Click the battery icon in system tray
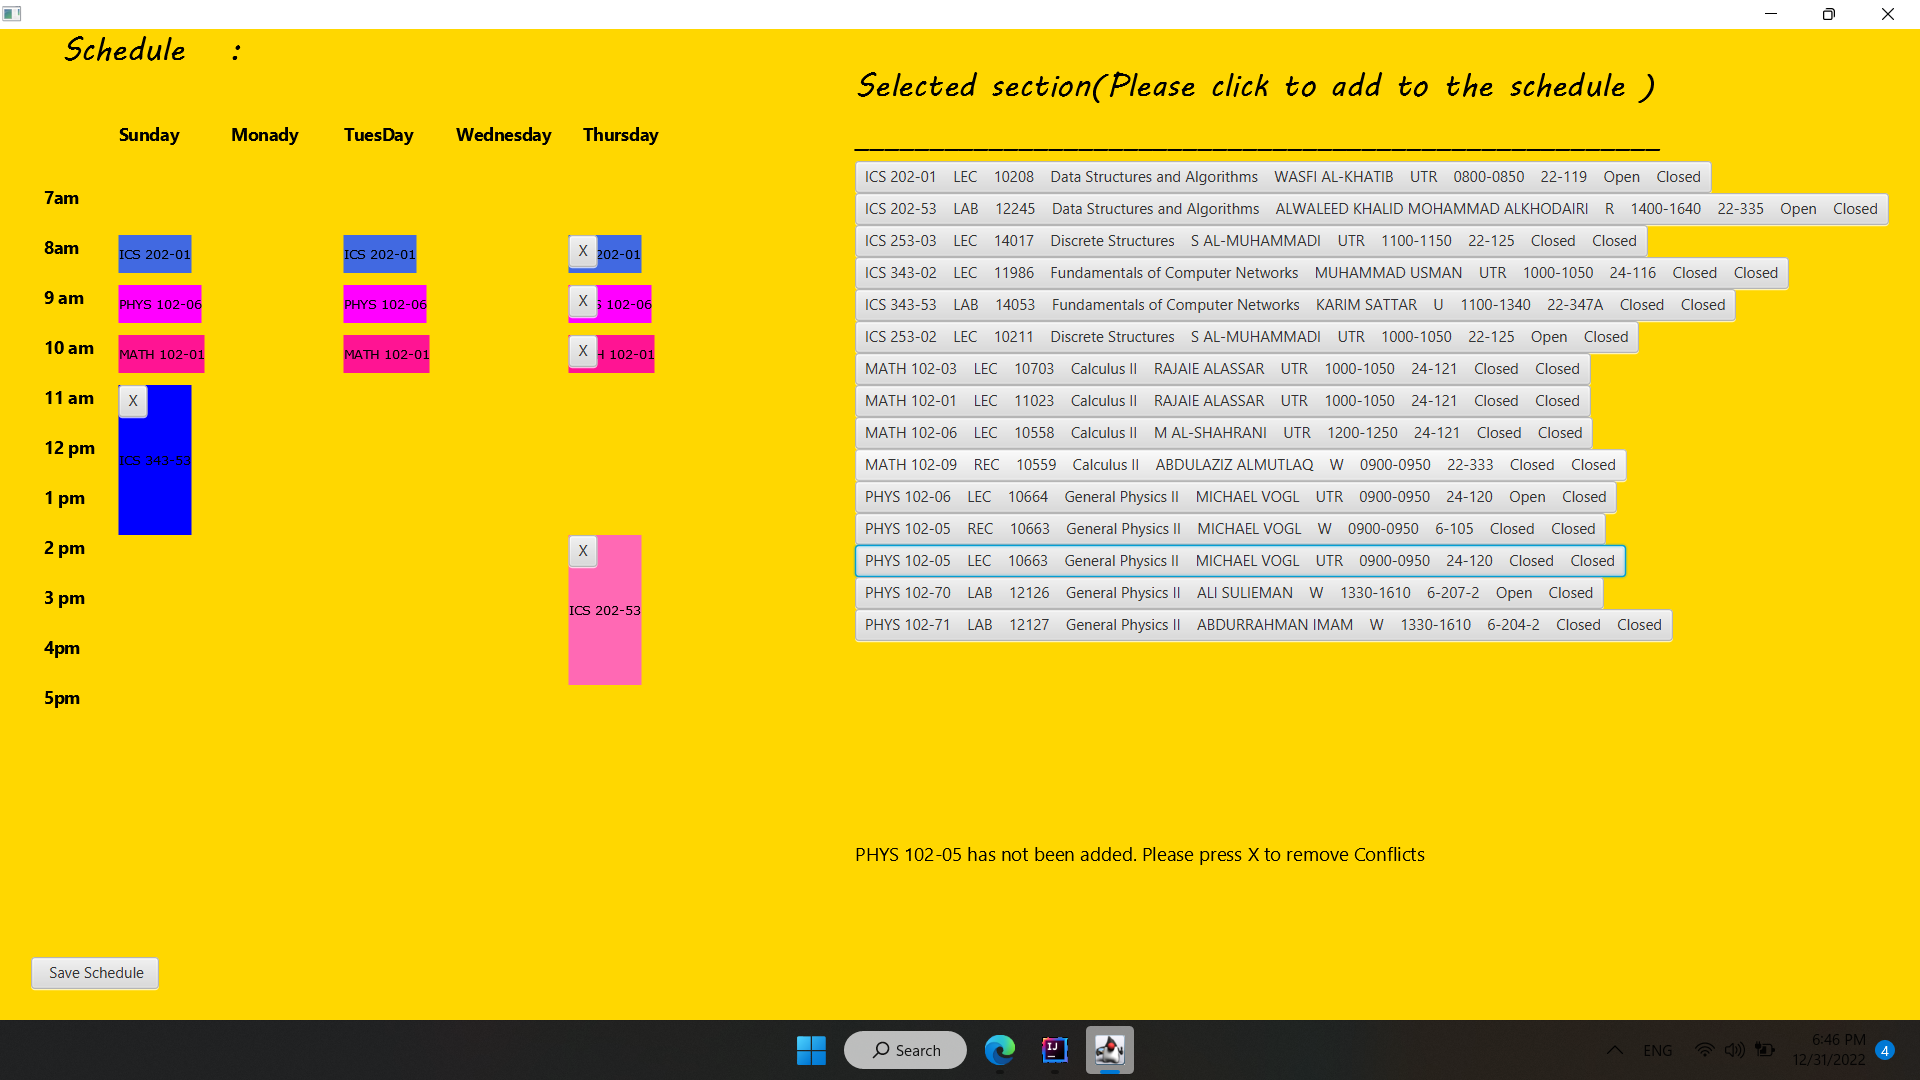This screenshot has width=1920, height=1080. click(x=1764, y=1050)
